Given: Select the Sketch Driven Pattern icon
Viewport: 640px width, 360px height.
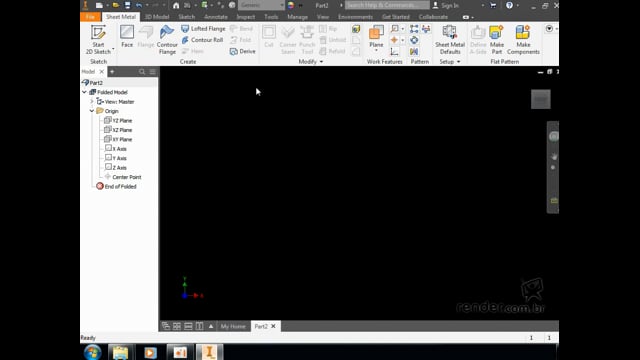Looking at the screenshot, I should [x=426, y=29].
